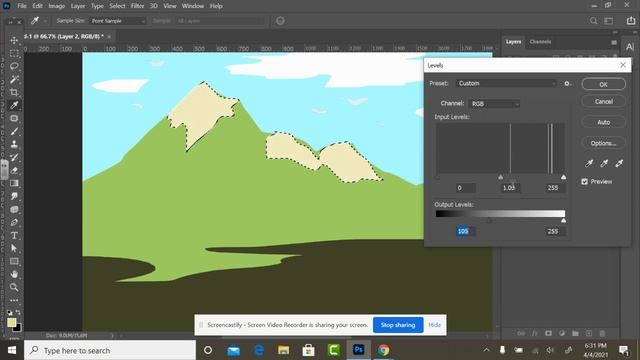Click the output levels black slider handle
The image size is (640, 360).
(x=489, y=221)
